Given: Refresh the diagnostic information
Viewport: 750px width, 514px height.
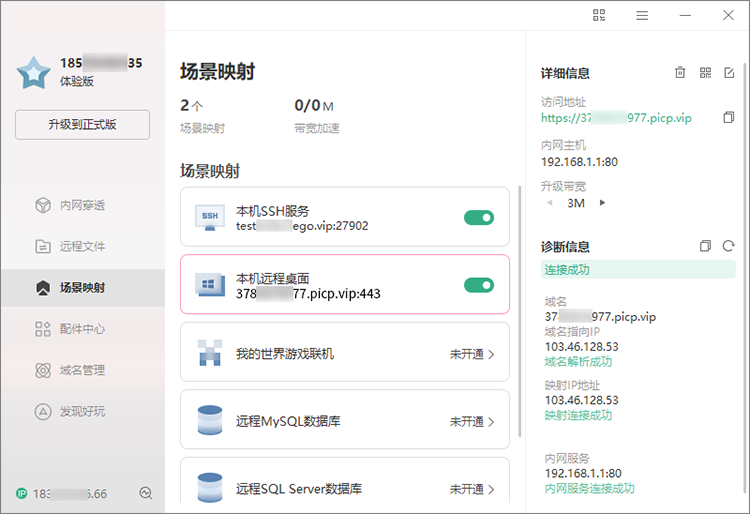Looking at the screenshot, I should (x=729, y=246).
